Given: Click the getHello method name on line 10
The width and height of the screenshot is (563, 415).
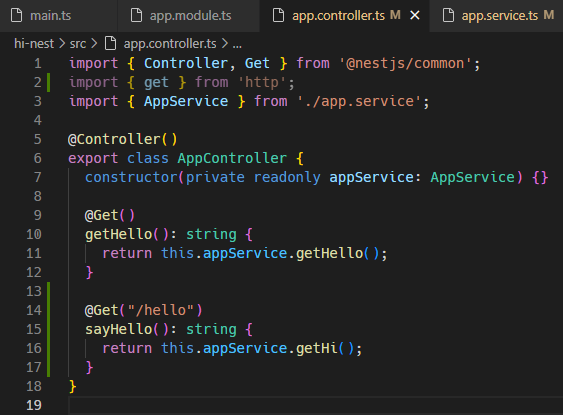Looking at the screenshot, I should pyautogui.click(x=119, y=234).
